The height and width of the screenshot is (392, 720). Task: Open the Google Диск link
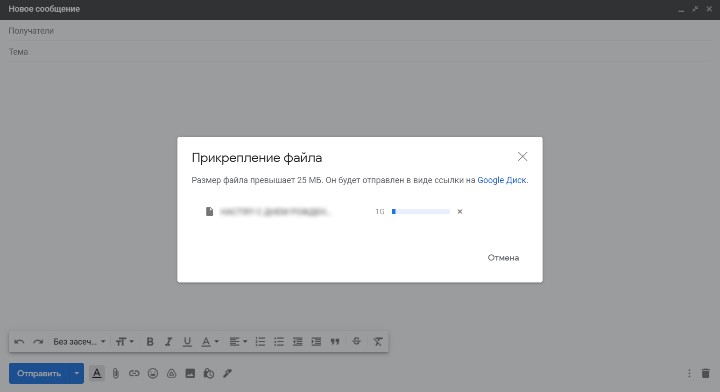point(502,180)
